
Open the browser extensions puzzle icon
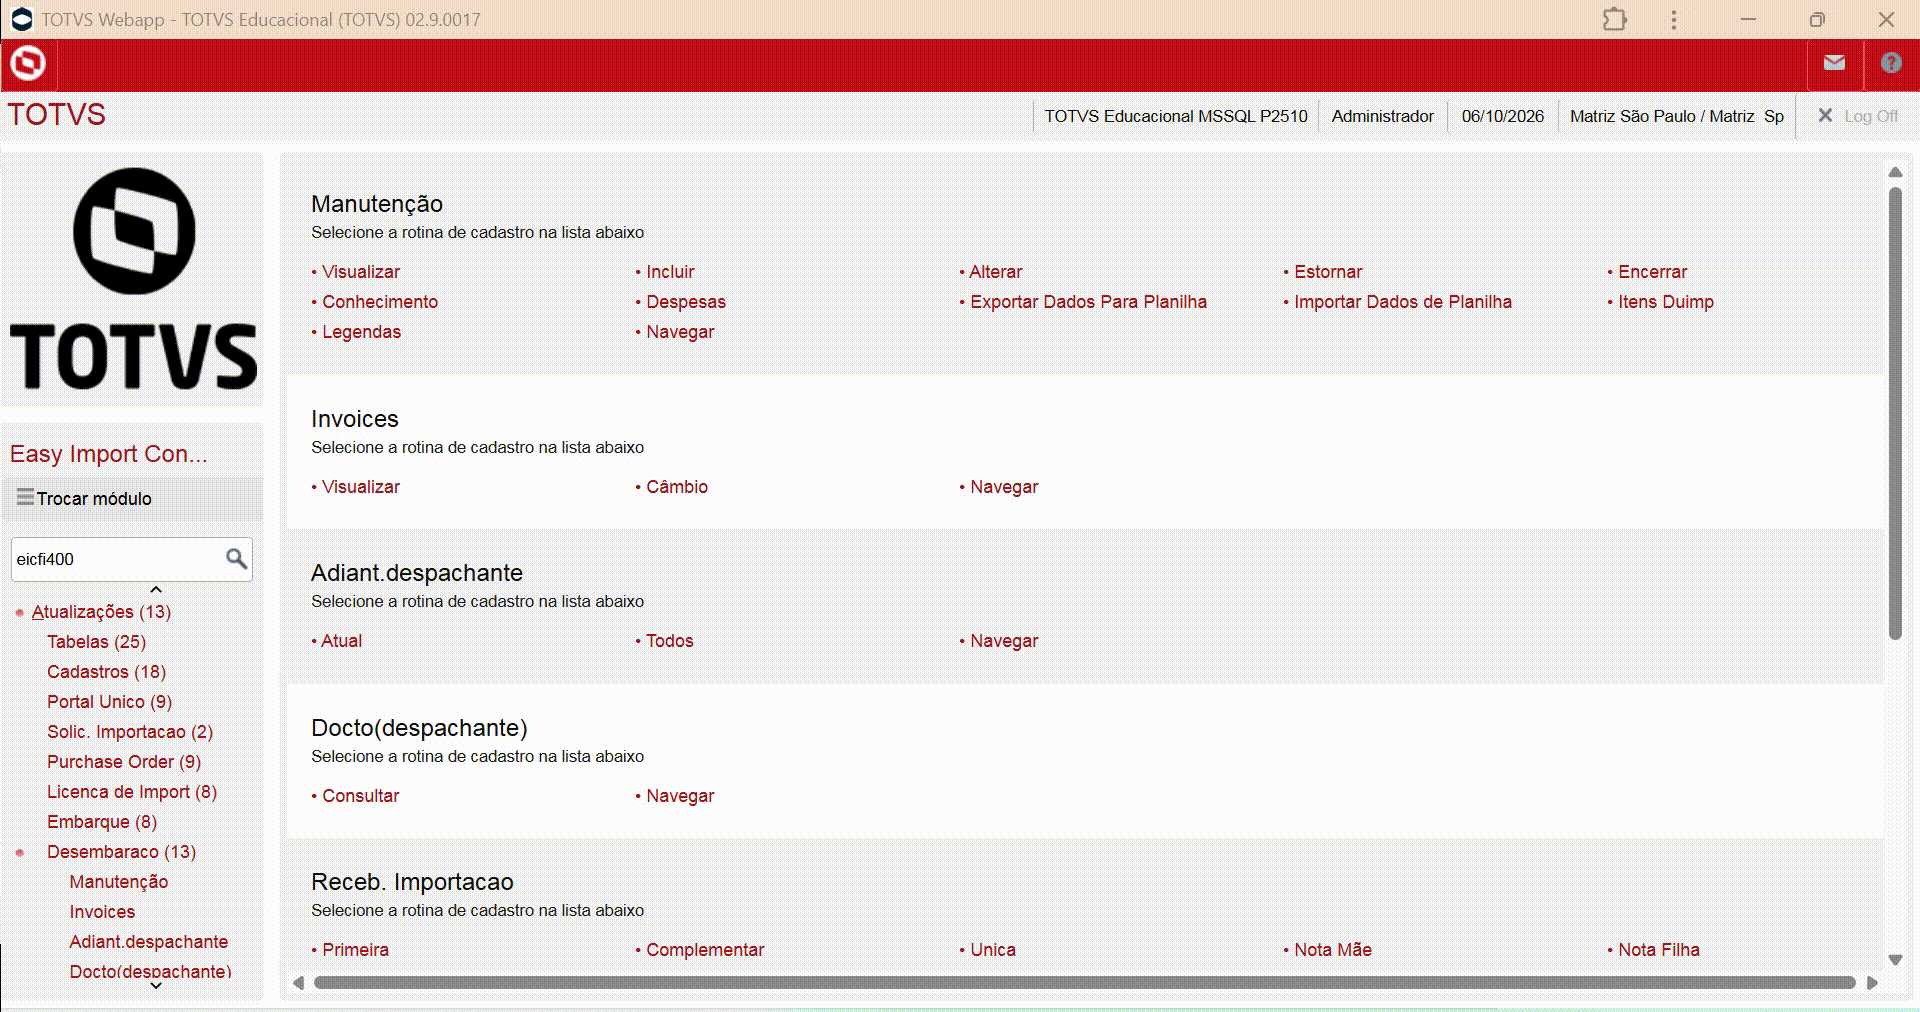pyautogui.click(x=1615, y=19)
